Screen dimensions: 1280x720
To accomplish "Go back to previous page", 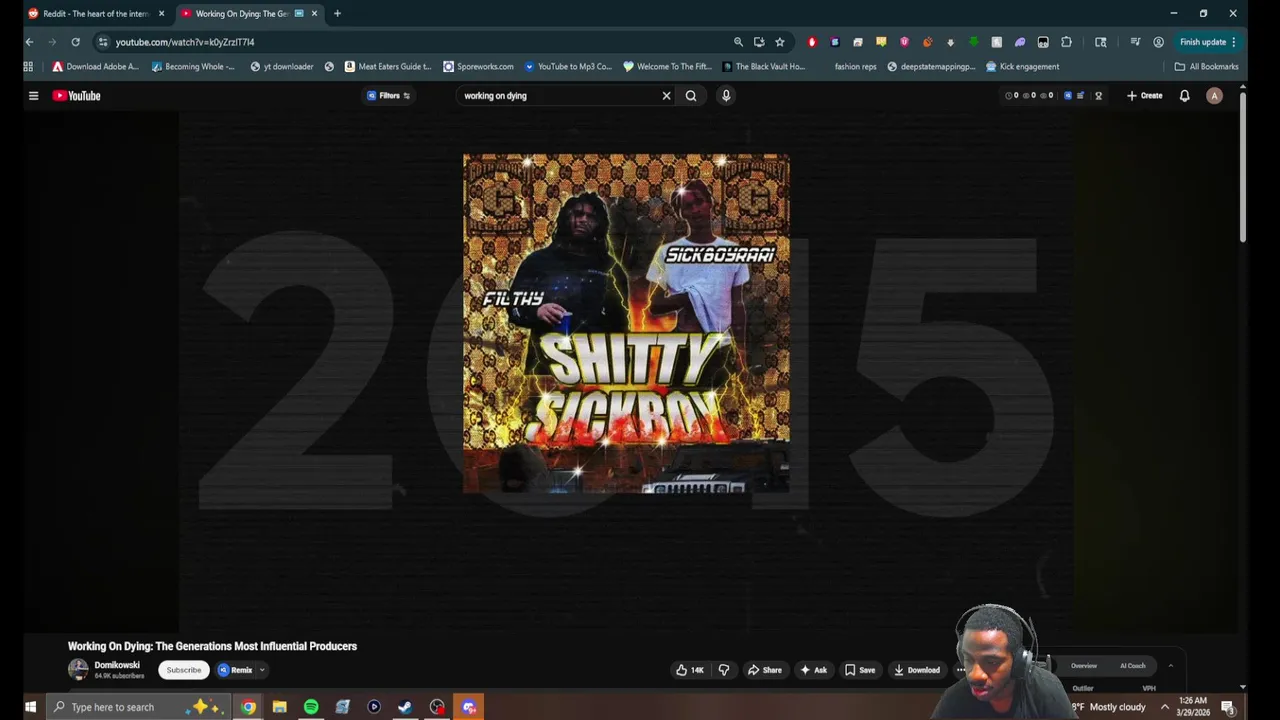I will coord(29,42).
